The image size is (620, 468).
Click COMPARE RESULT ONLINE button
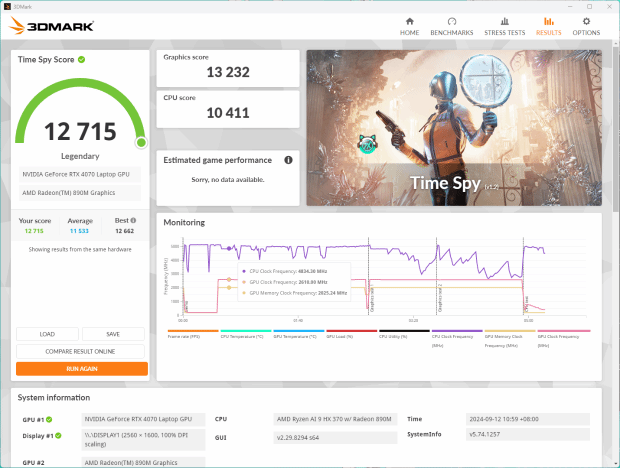(80, 351)
